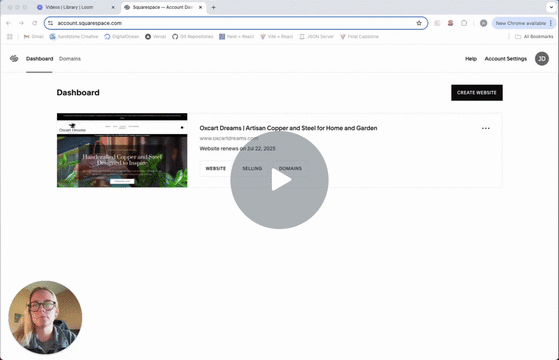Click the red extension icon in toolbar
Viewport: 559px width, 360px height.
tap(451, 23)
